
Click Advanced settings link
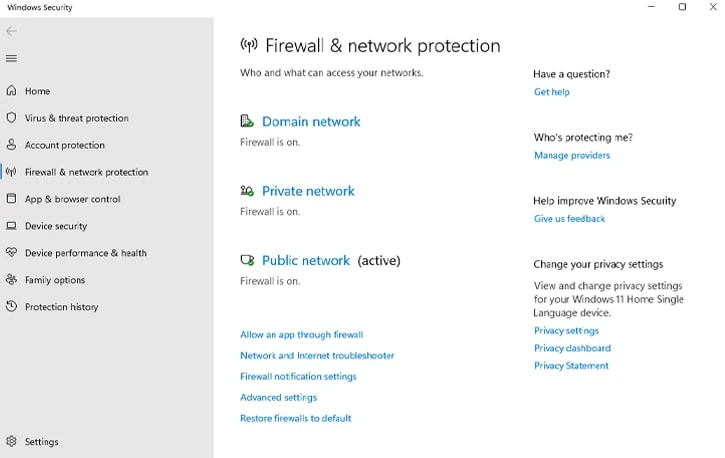[278, 397]
